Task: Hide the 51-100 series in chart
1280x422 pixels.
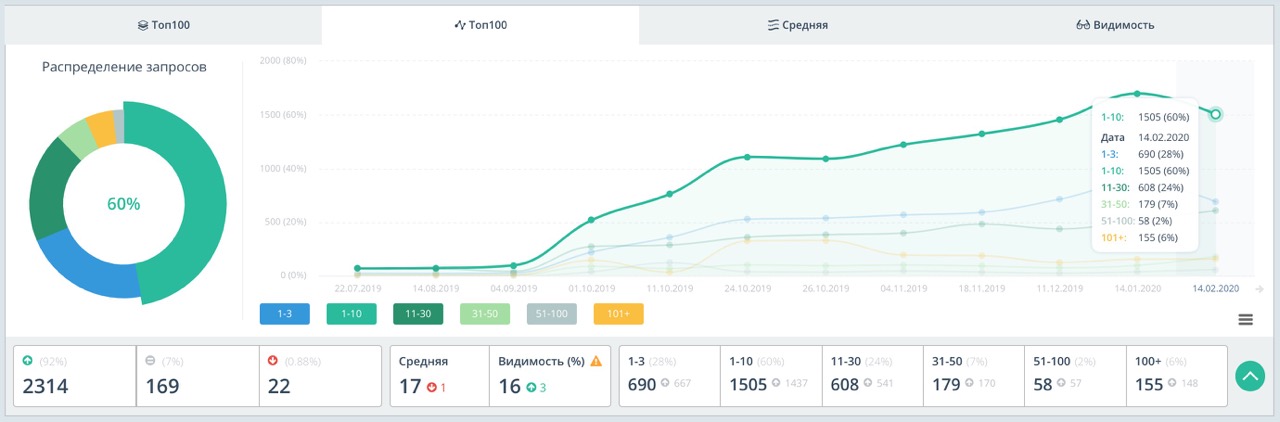Action: 552,314
